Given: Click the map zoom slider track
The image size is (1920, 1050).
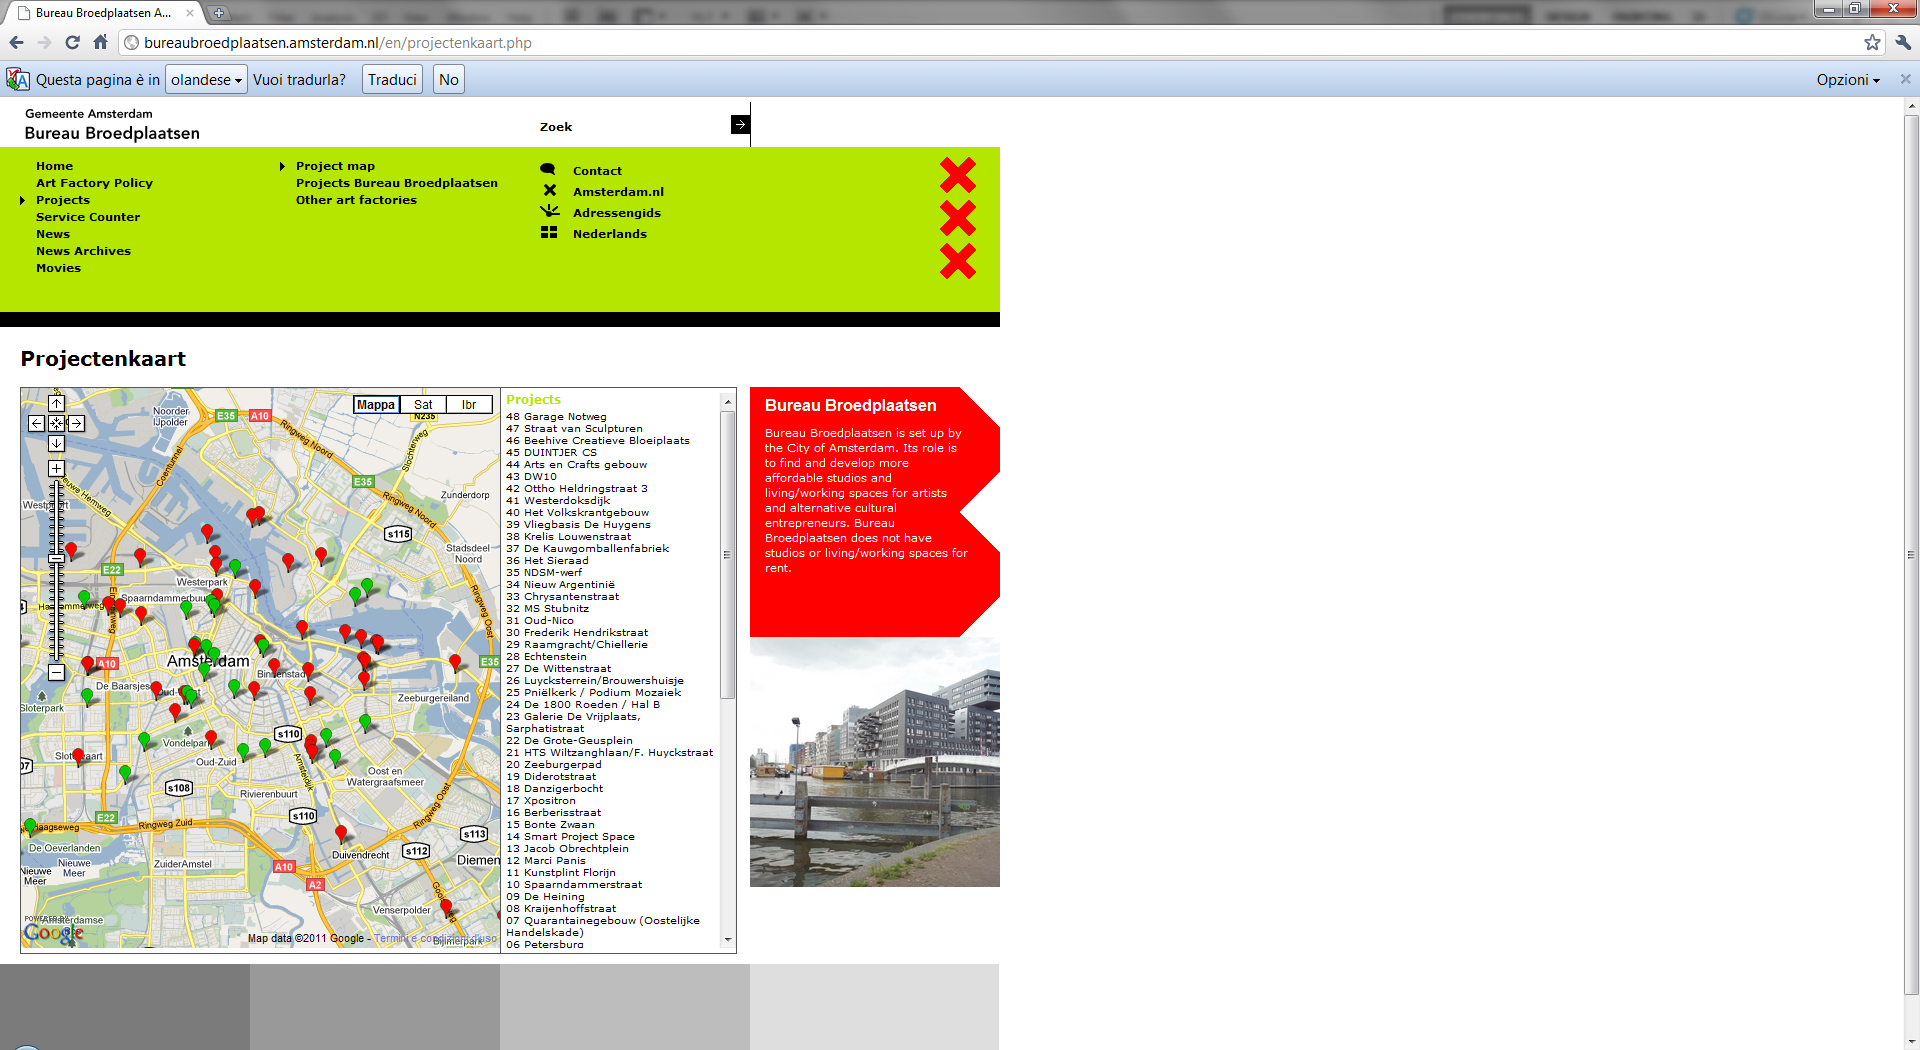Looking at the screenshot, I should [56, 571].
